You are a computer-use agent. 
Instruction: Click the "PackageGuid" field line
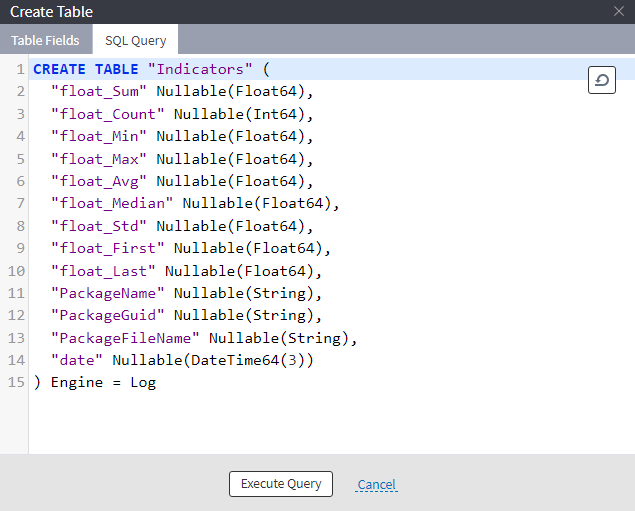187,315
